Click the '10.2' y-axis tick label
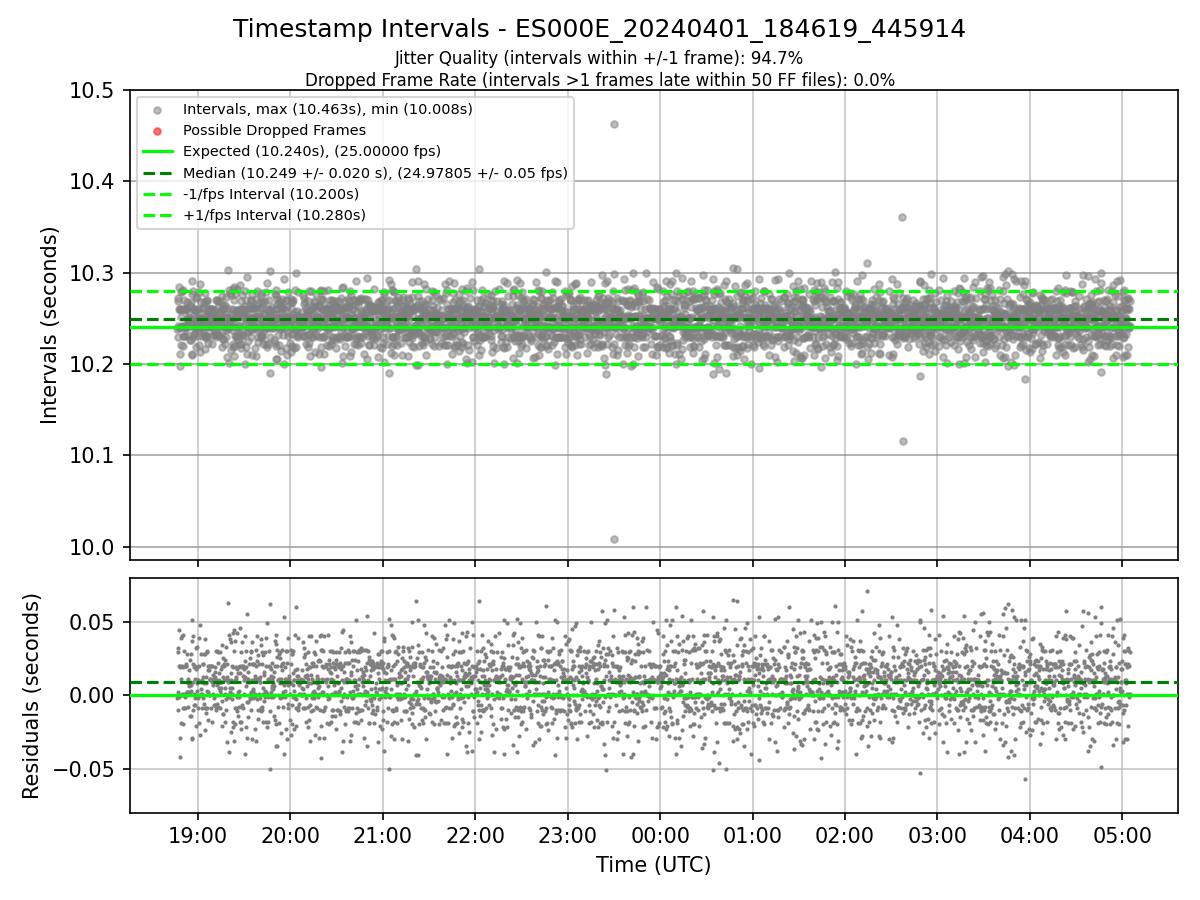1200x900 pixels. 91,365
